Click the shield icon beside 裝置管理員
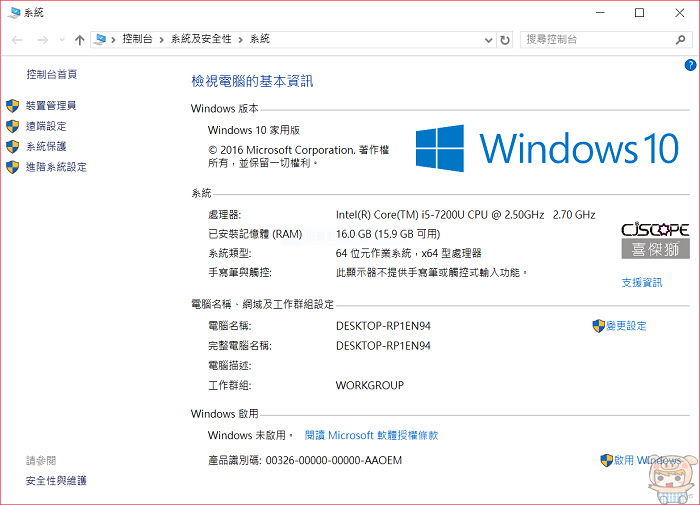The image size is (700, 505). 12,106
